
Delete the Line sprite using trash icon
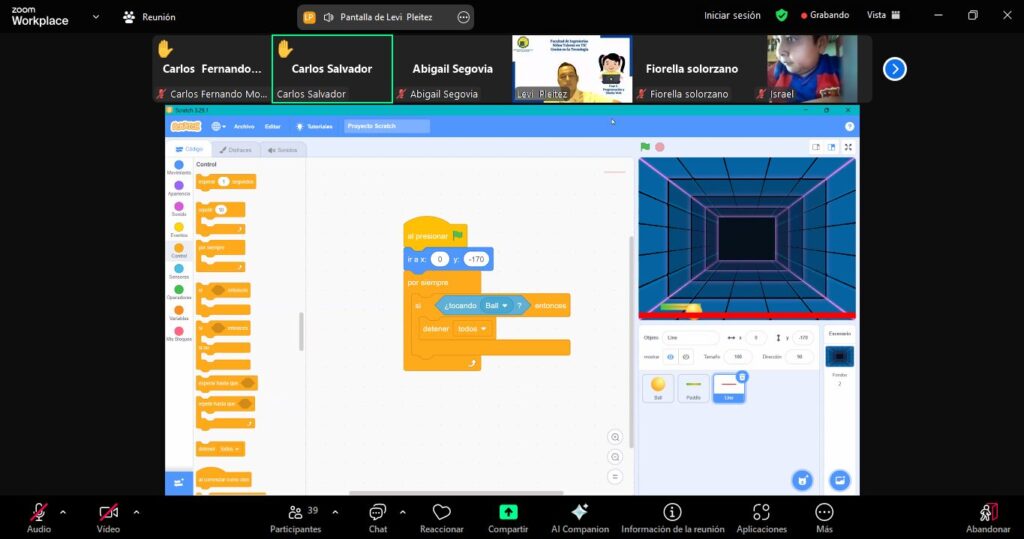point(742,377)
